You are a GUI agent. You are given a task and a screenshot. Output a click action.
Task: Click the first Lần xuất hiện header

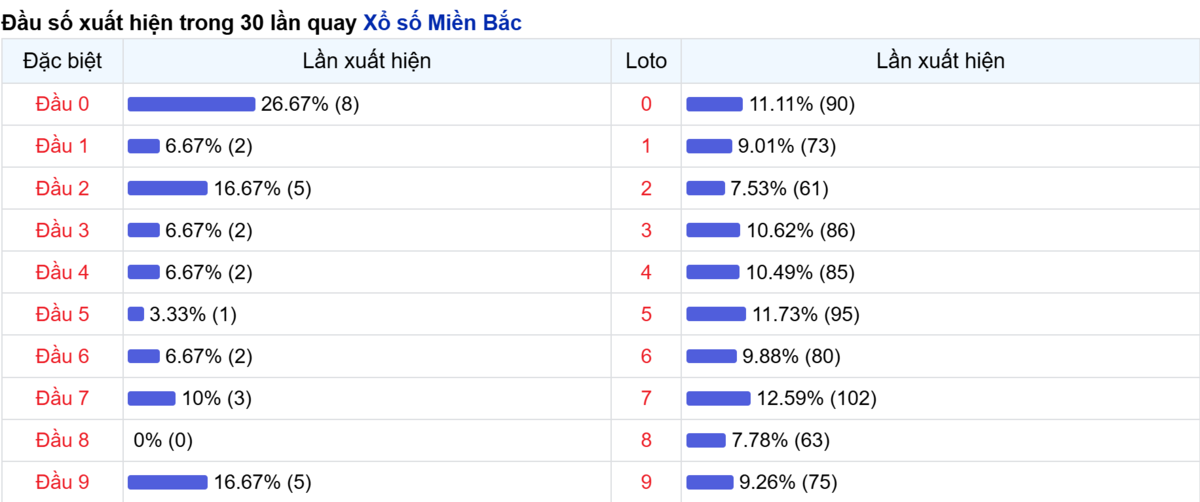point(367,61)
